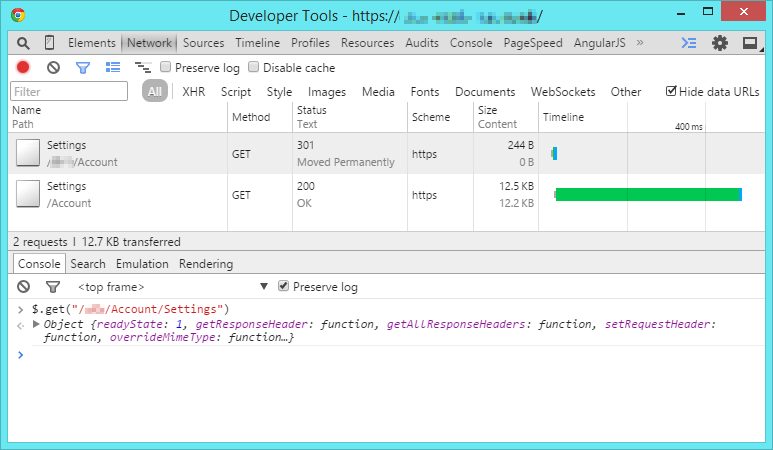Click the console filter funnel icon
Screen dimensions: 773x450
click(x=53, y=286)
